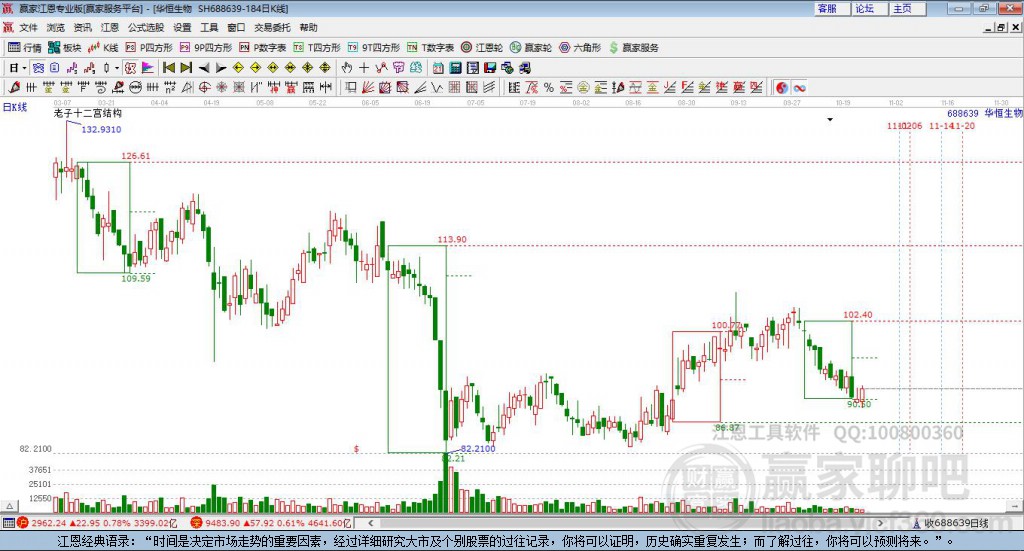Click the volume pane up-triangle button
Viewport: 1024px width, 551px height.
pos(9,506)
